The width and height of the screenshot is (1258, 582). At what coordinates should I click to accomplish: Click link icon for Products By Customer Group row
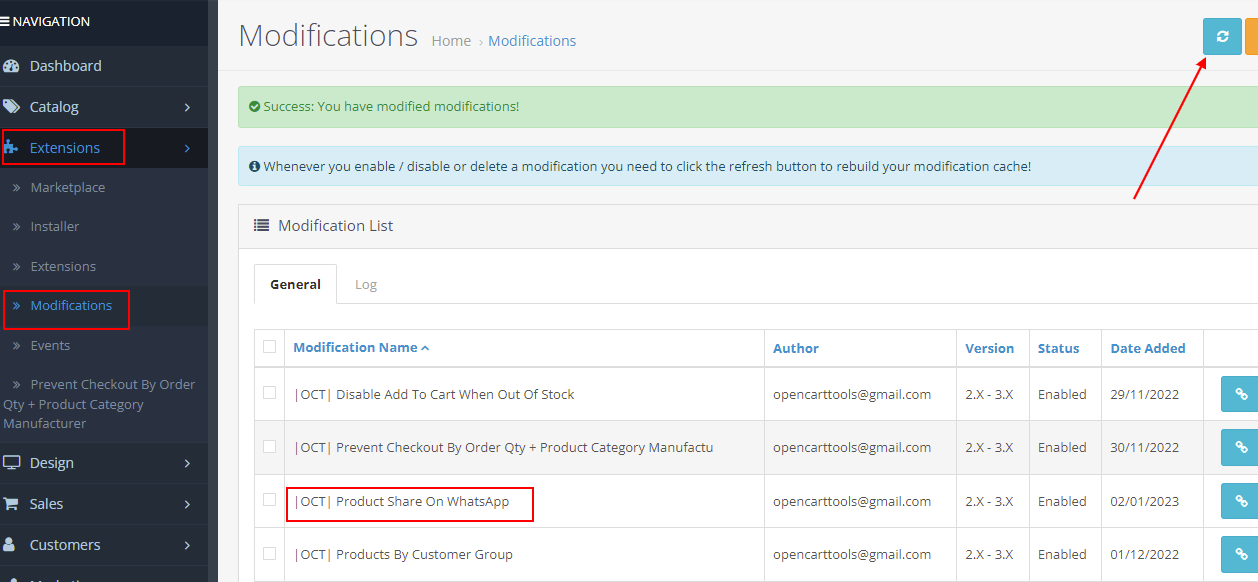[1240, 554]
